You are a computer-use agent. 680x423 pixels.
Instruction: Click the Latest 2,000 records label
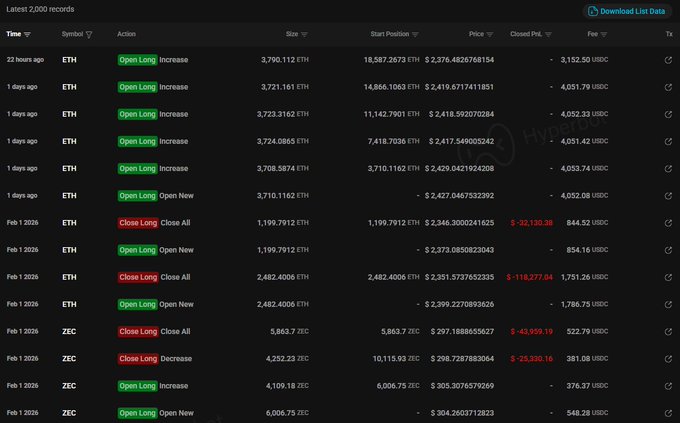coord(40,9)
